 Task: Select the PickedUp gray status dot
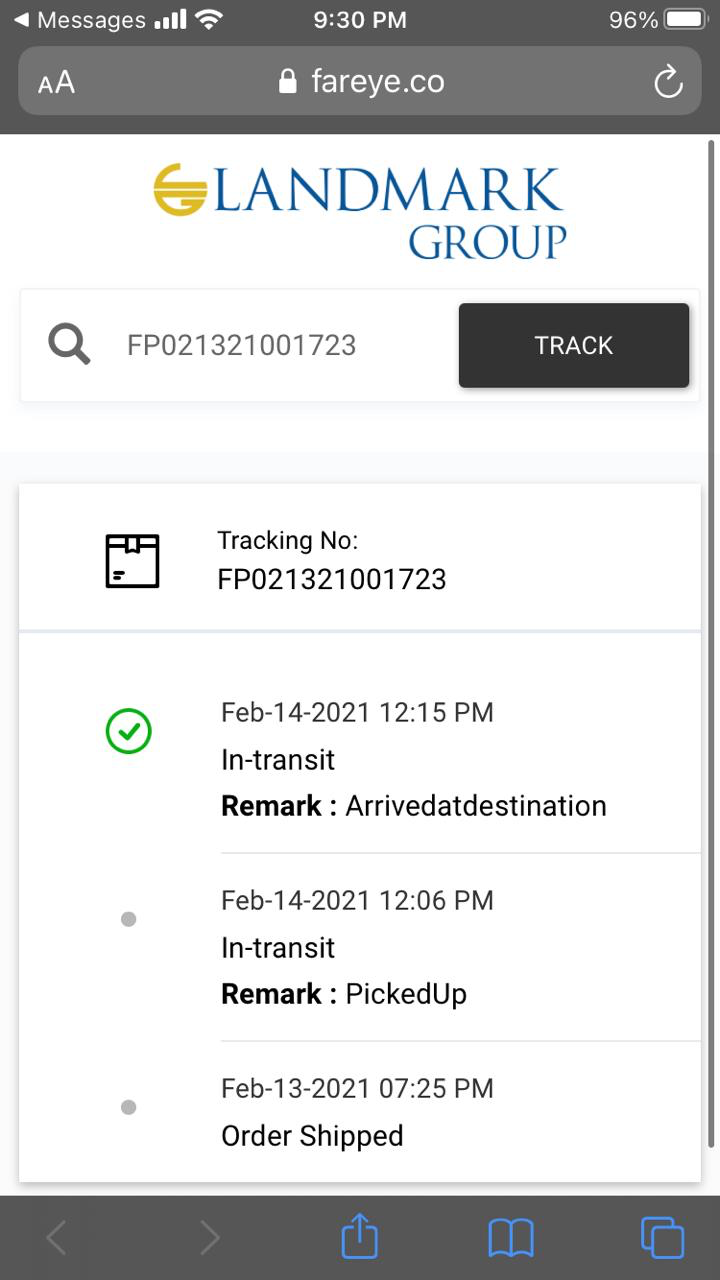[x=128, y=919]
